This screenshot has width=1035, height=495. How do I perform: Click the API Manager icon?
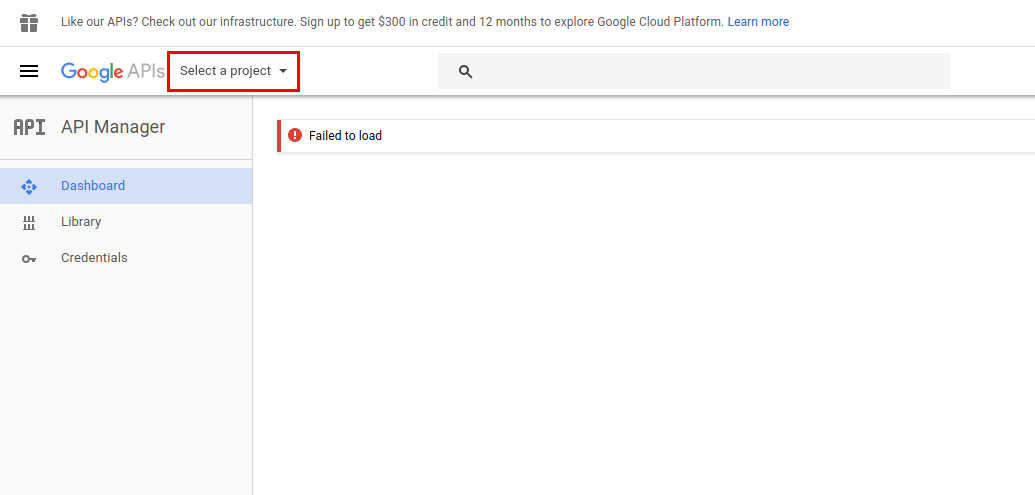pyautogui.click(x=30, y=127)
